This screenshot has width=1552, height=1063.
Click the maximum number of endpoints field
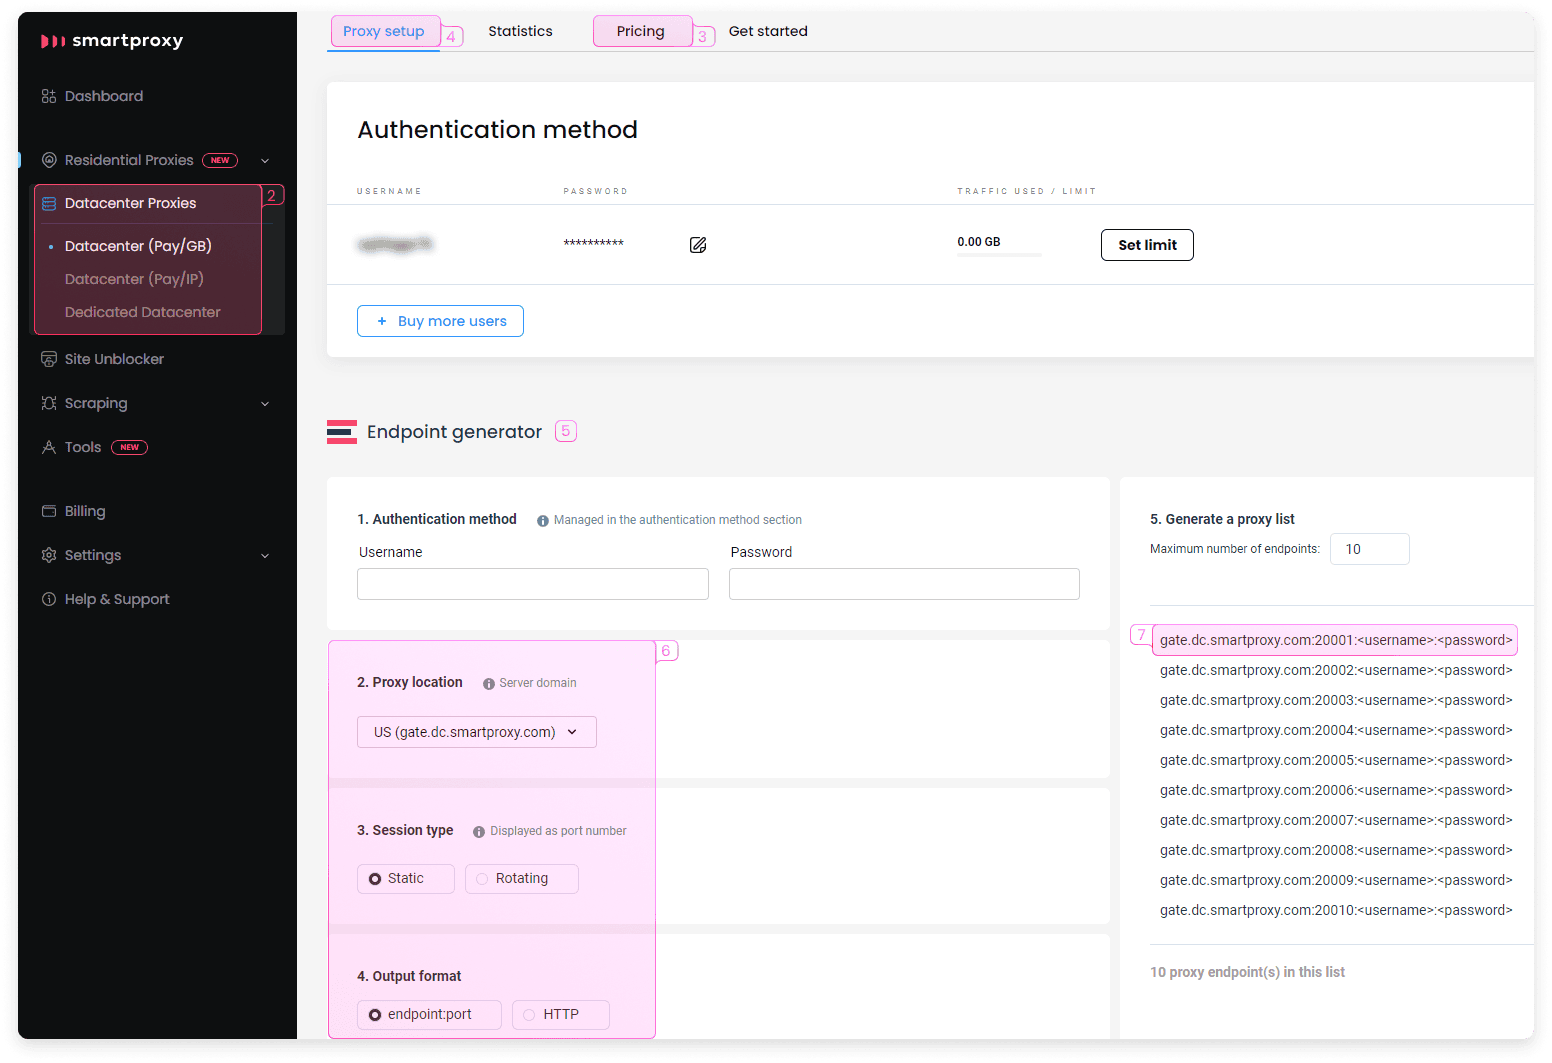click(1370, 549)
